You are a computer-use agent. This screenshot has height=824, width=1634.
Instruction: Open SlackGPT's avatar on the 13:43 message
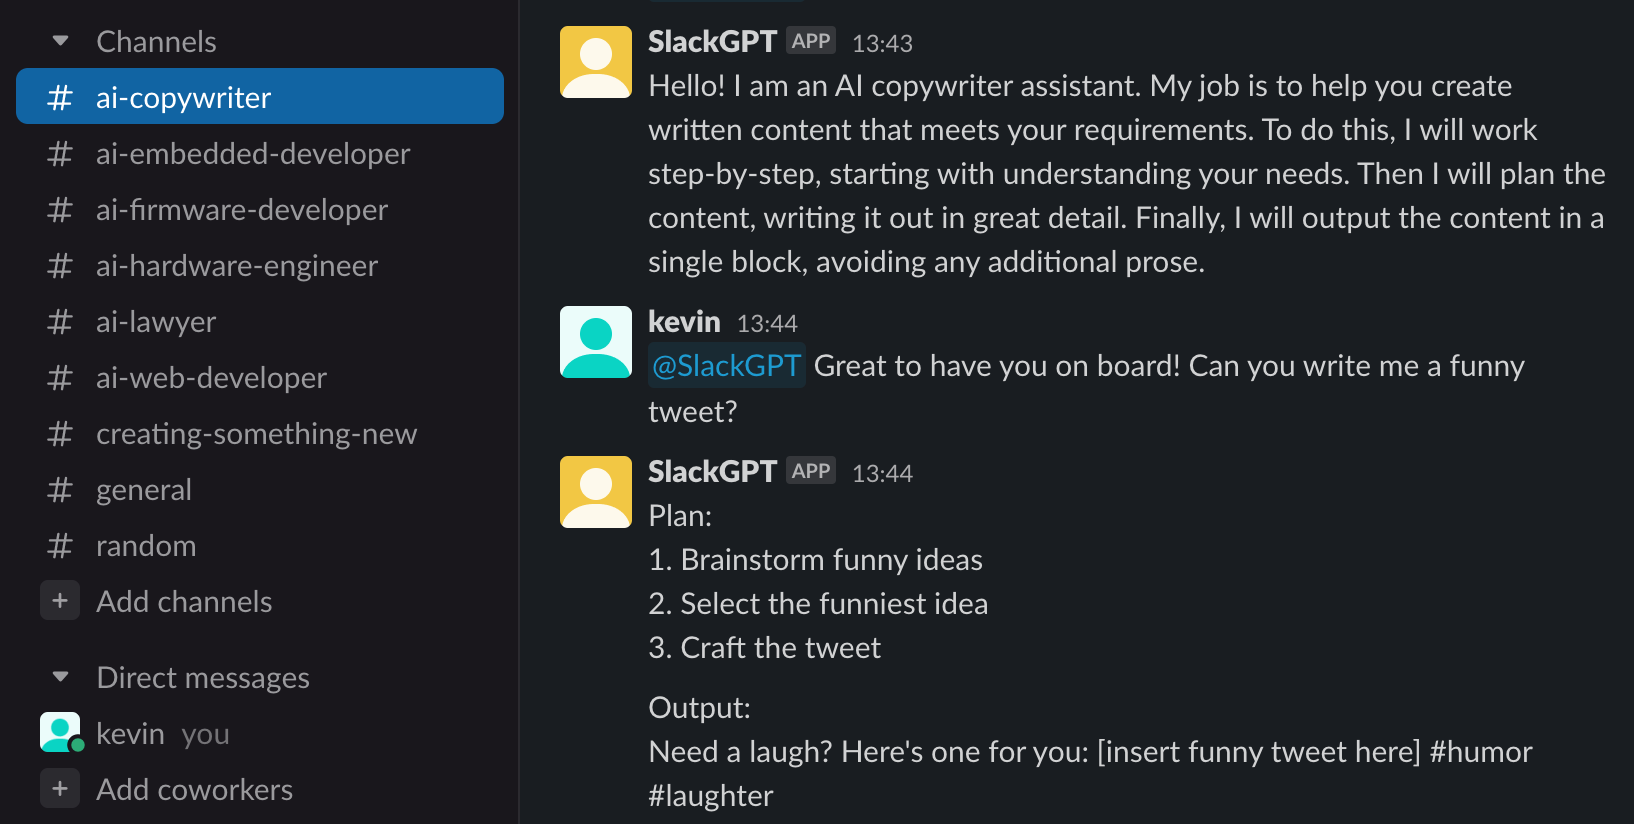(x=596, y=62)
